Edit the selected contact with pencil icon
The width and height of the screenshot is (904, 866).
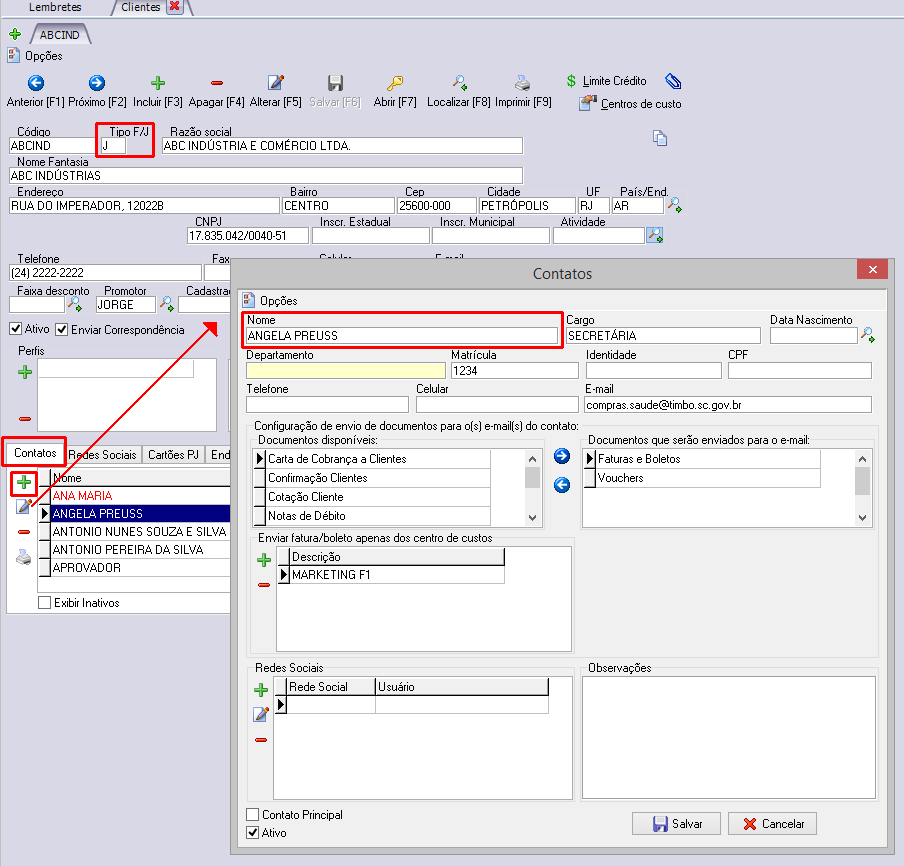(24, 506)
